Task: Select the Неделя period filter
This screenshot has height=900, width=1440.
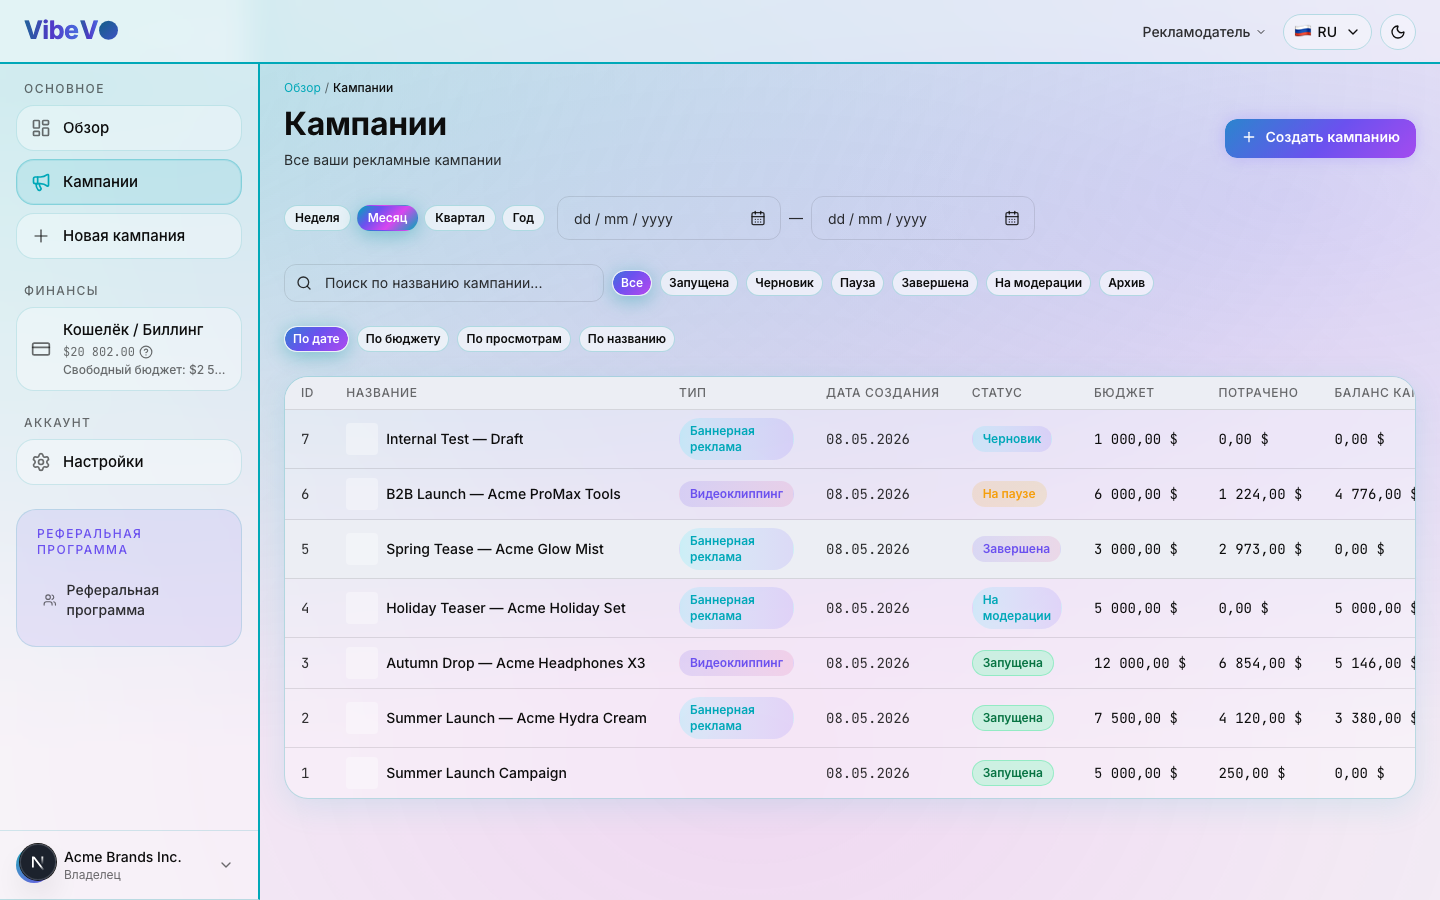Action: tap(317, 218)
